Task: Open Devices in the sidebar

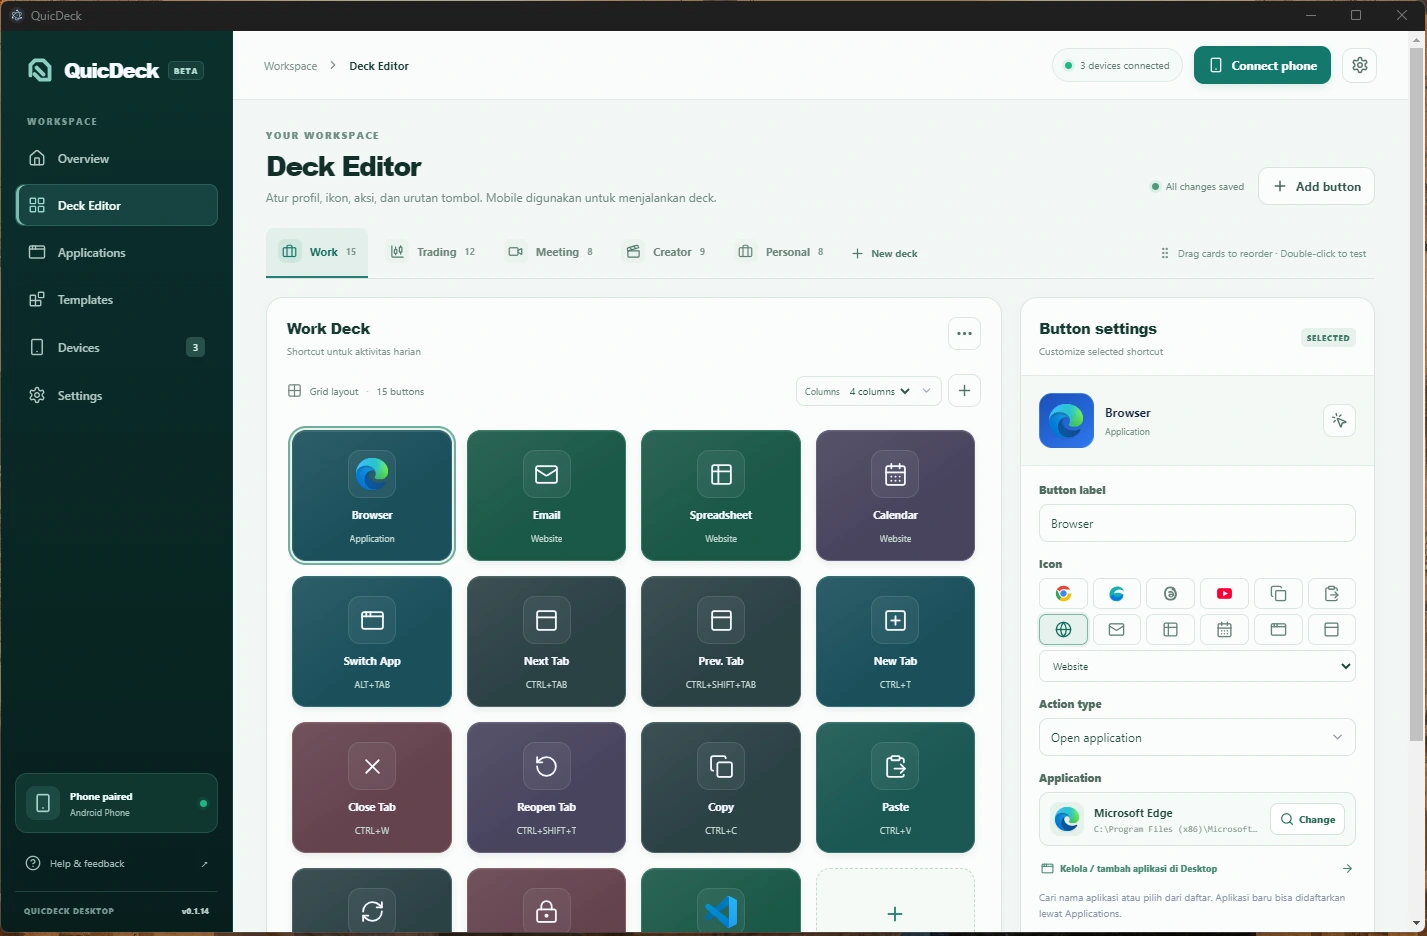Action: (x=117, y=347)
